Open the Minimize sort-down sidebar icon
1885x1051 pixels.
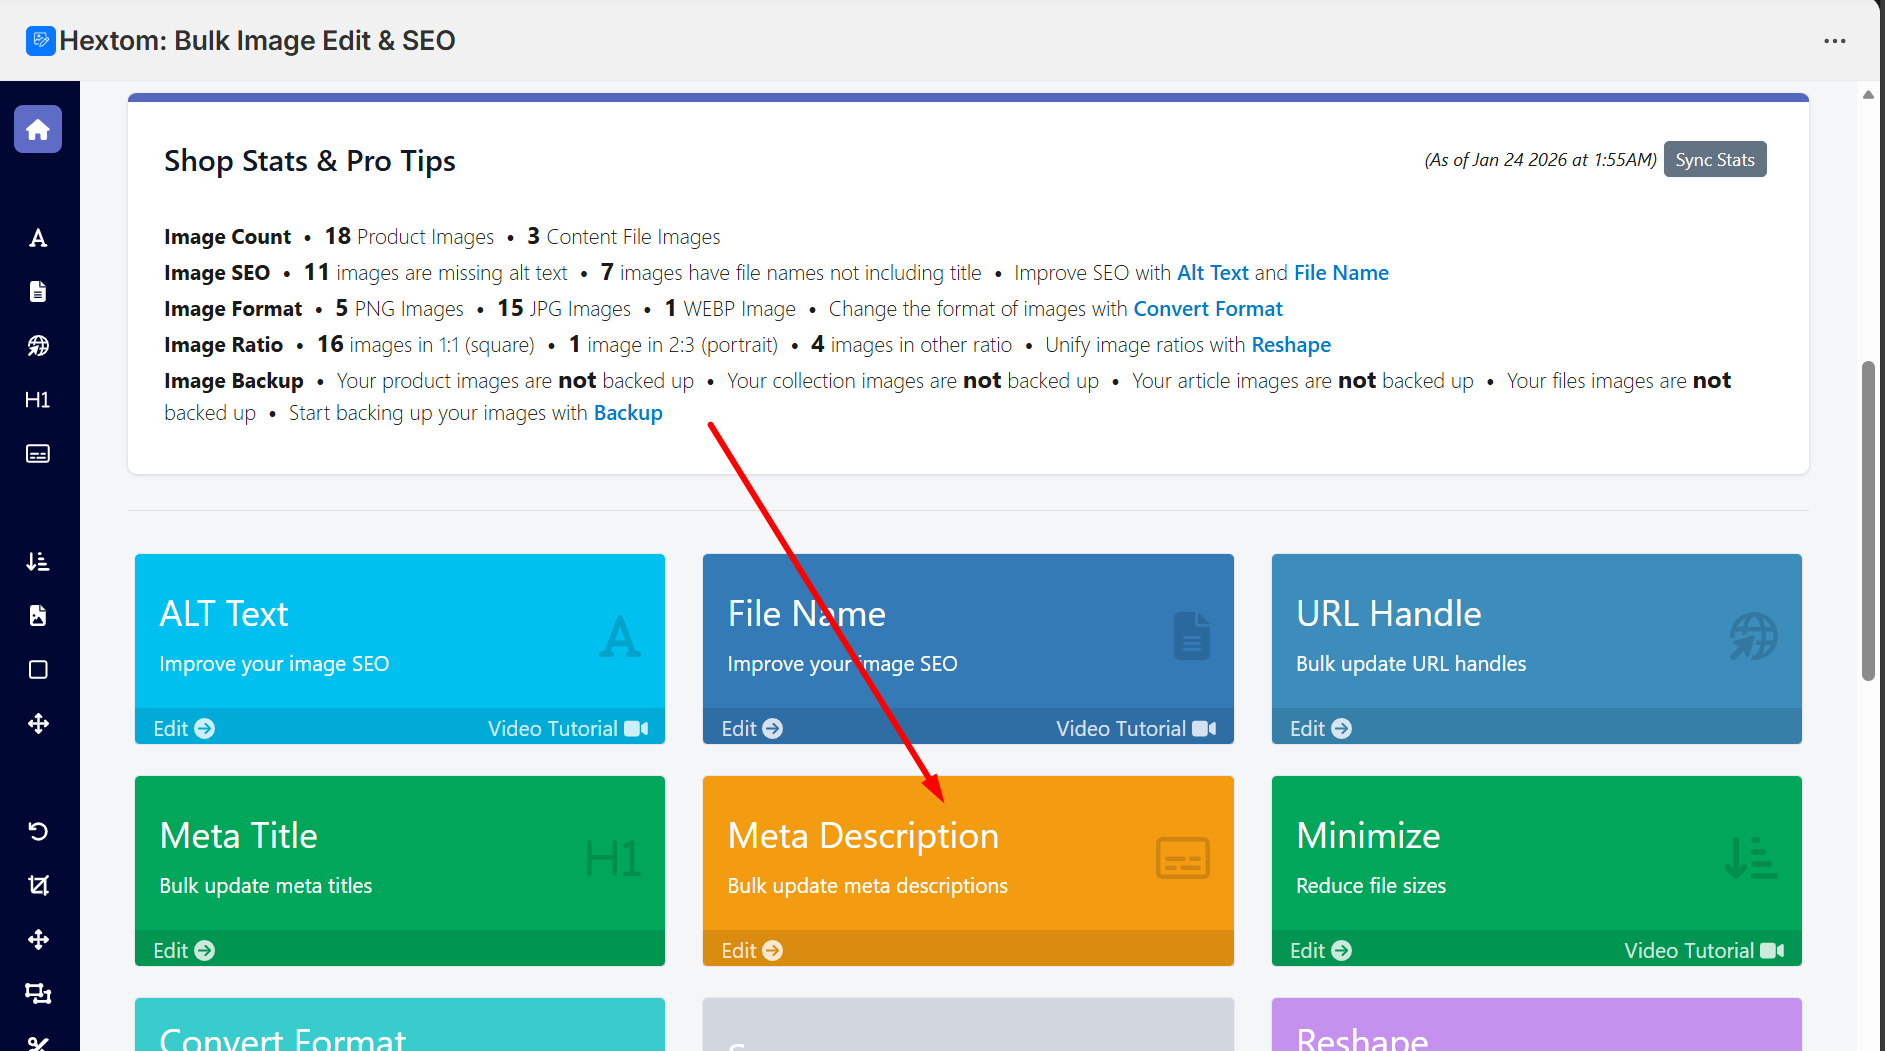click(x=38, y=562)
